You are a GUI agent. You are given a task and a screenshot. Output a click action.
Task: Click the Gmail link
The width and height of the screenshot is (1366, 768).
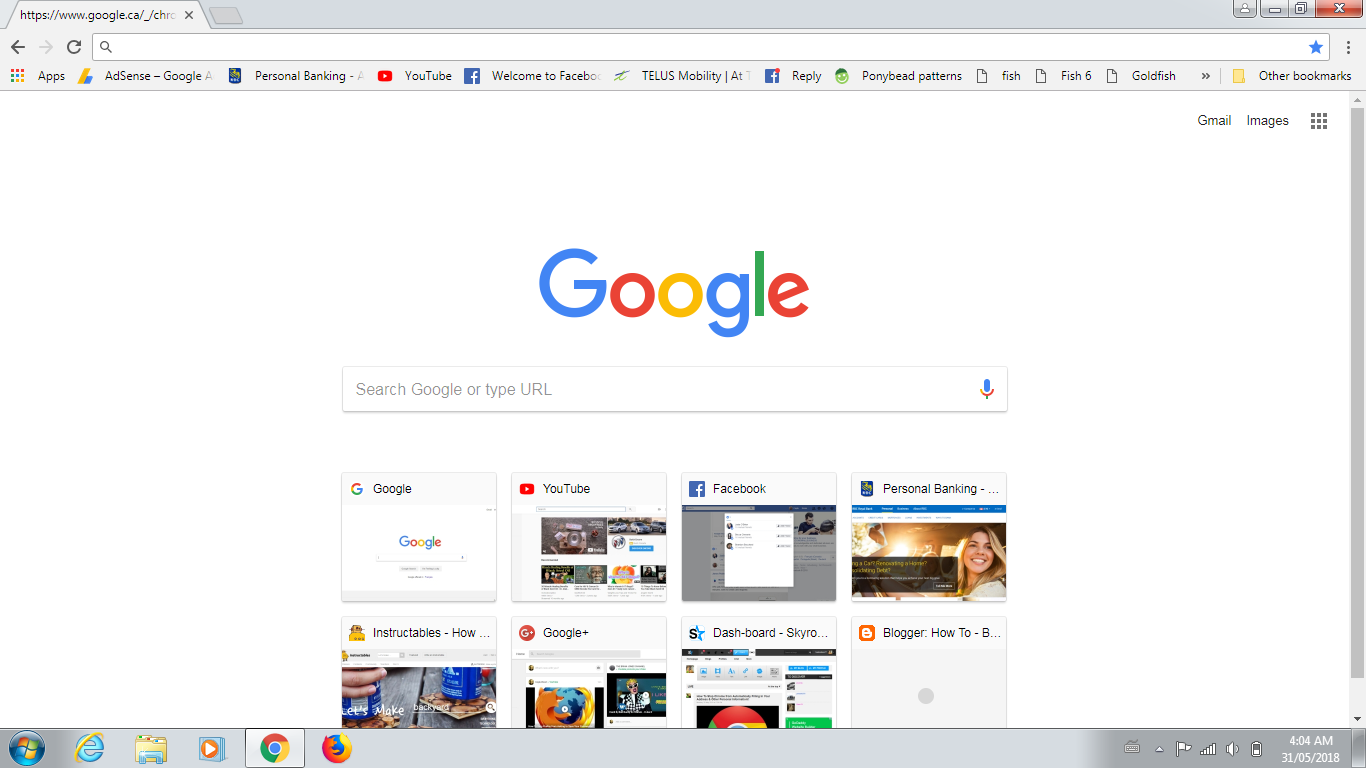click(x=1214, y=121)
